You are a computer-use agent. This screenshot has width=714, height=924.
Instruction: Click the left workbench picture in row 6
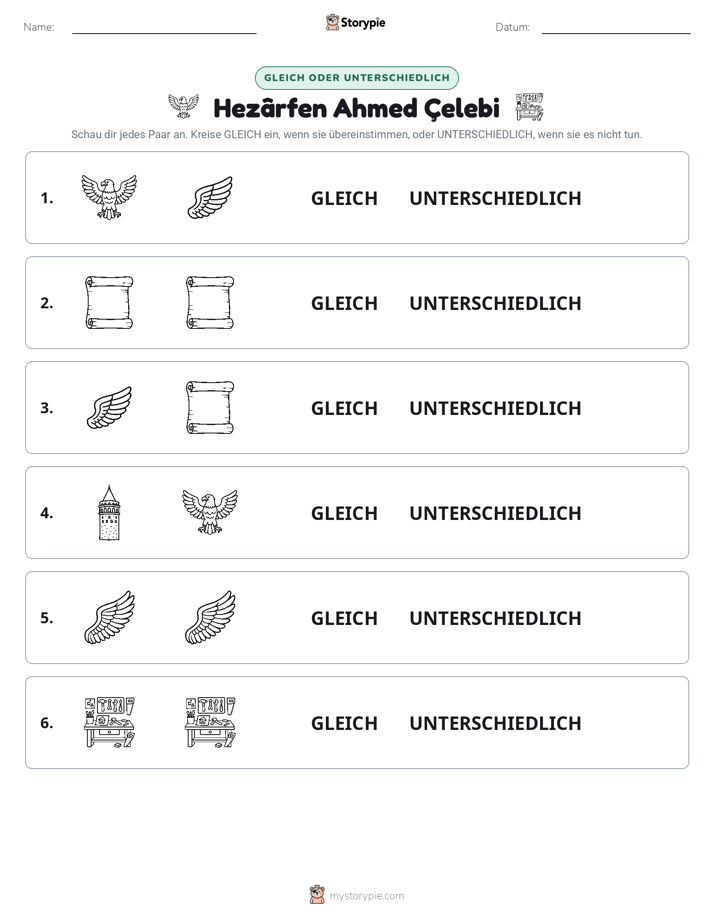point(109,722)
